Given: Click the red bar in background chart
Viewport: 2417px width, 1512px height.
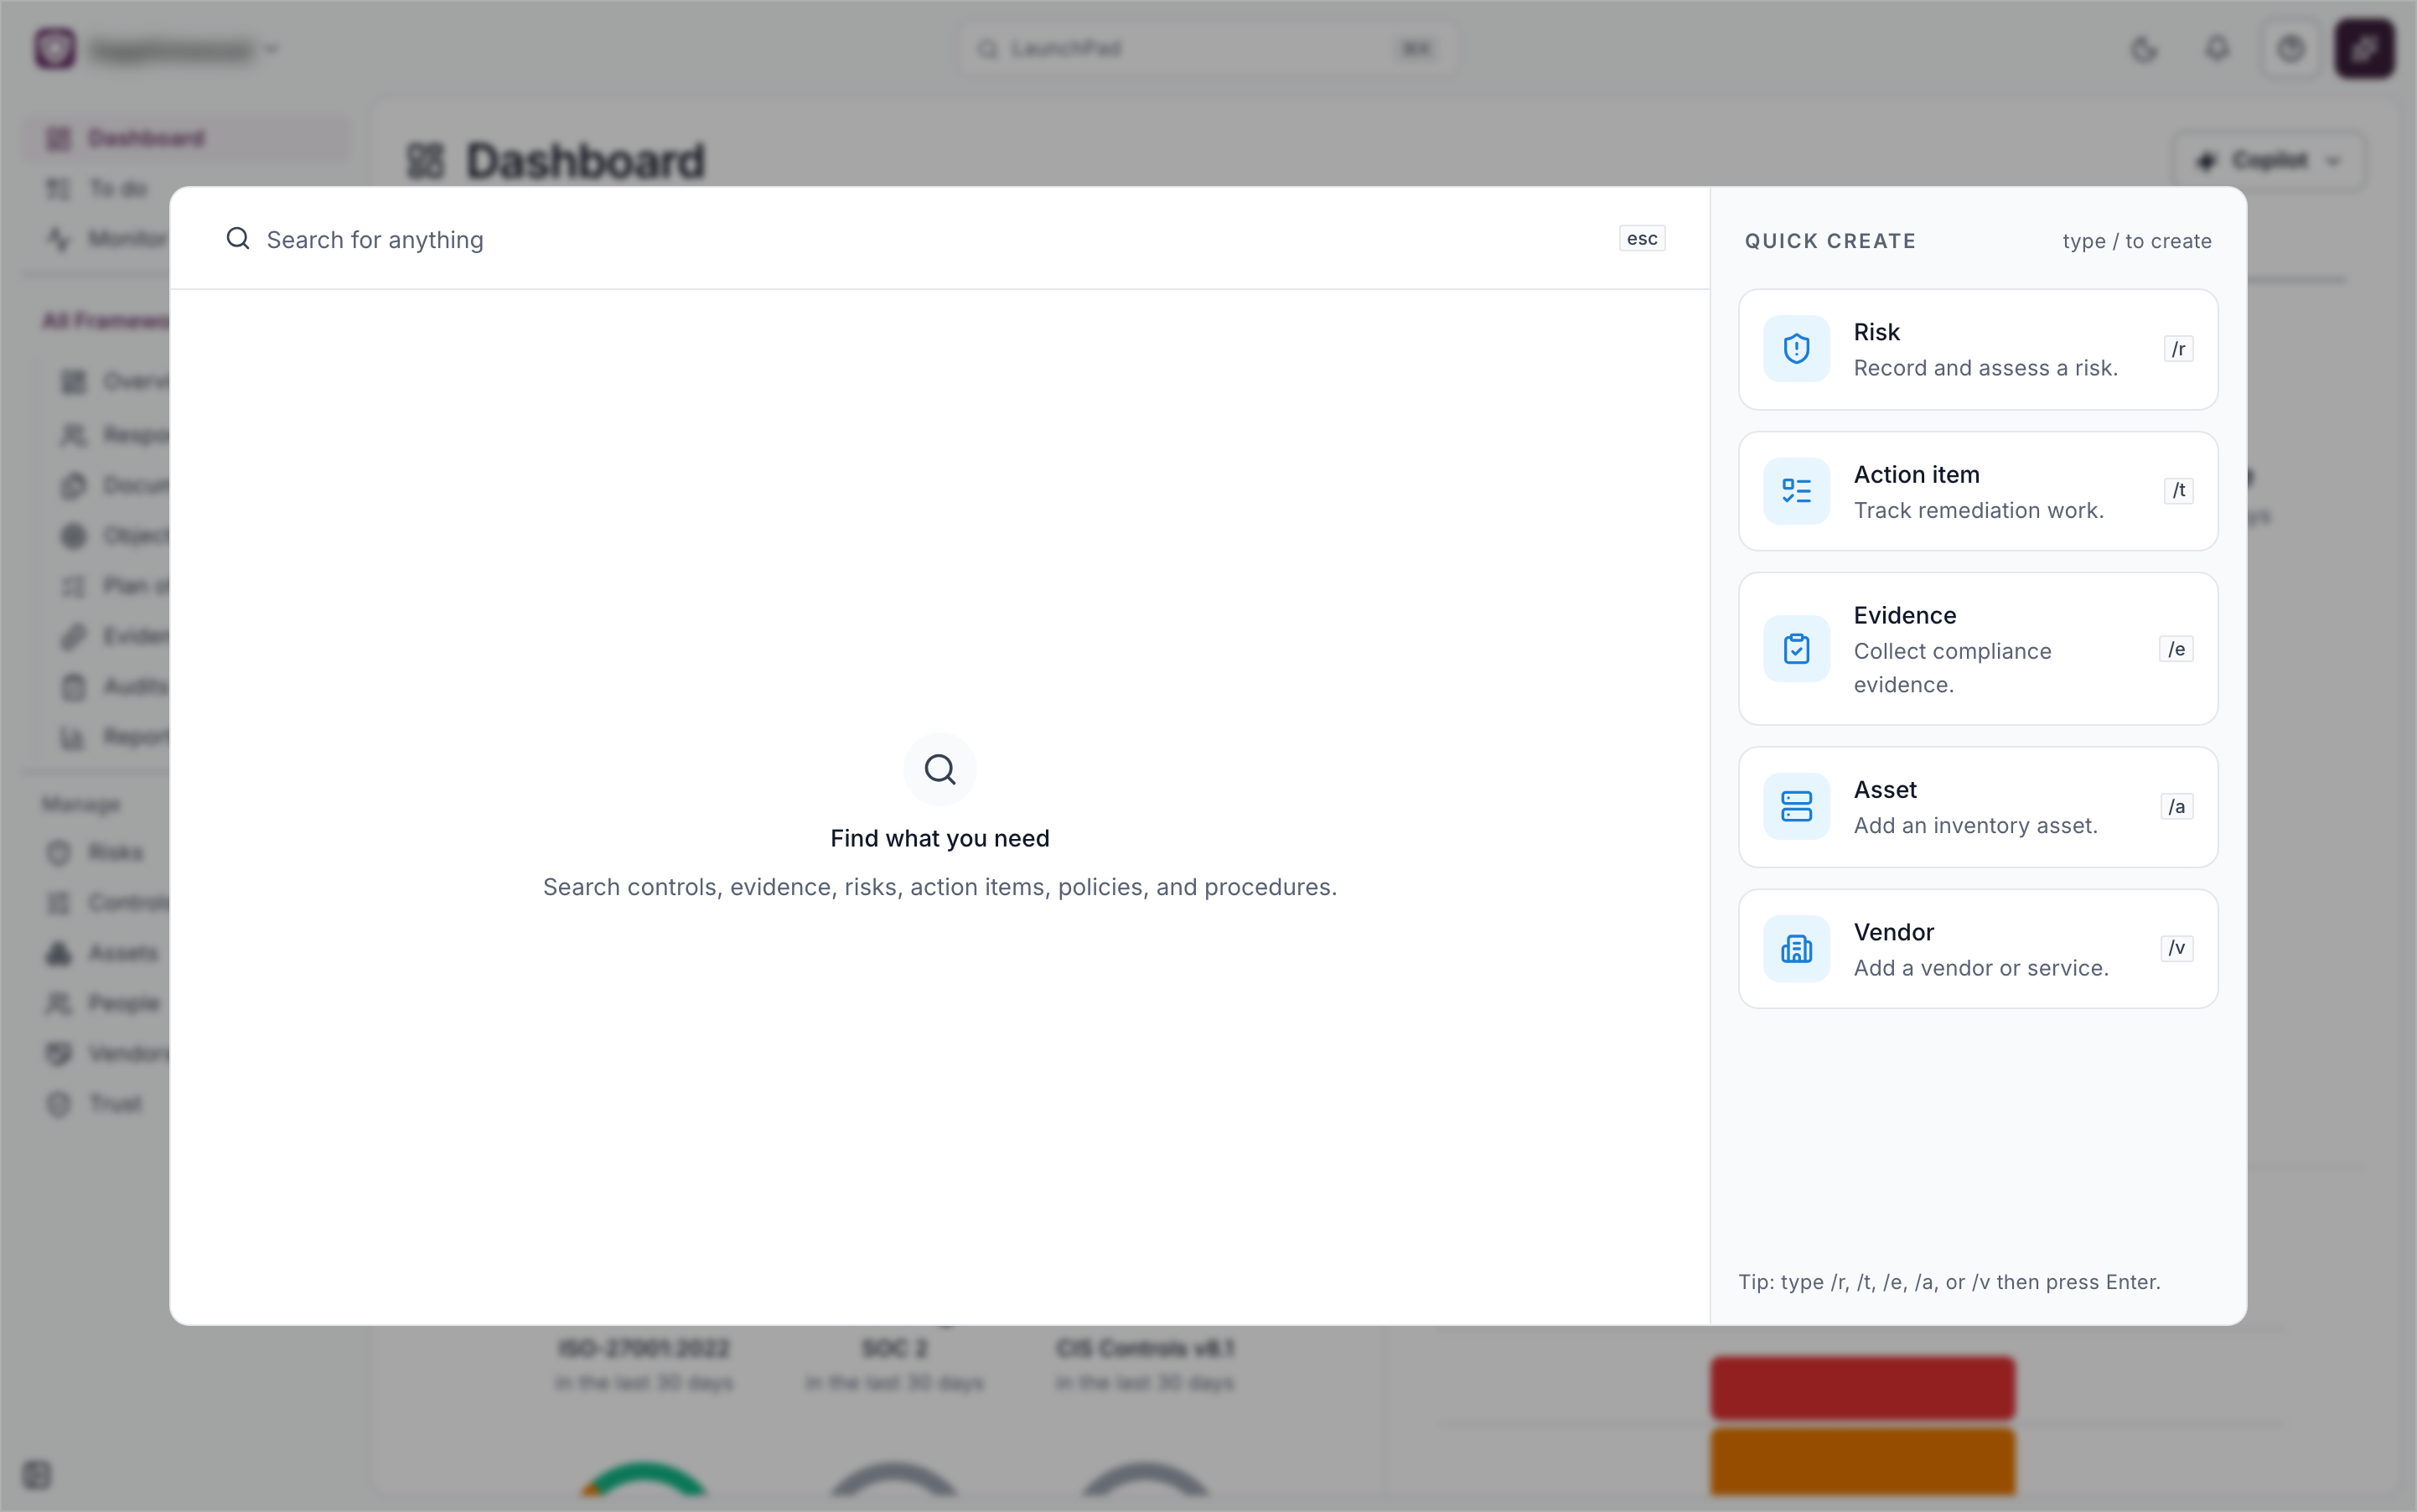Looking at the screenshot, I should [1862, 1388].
